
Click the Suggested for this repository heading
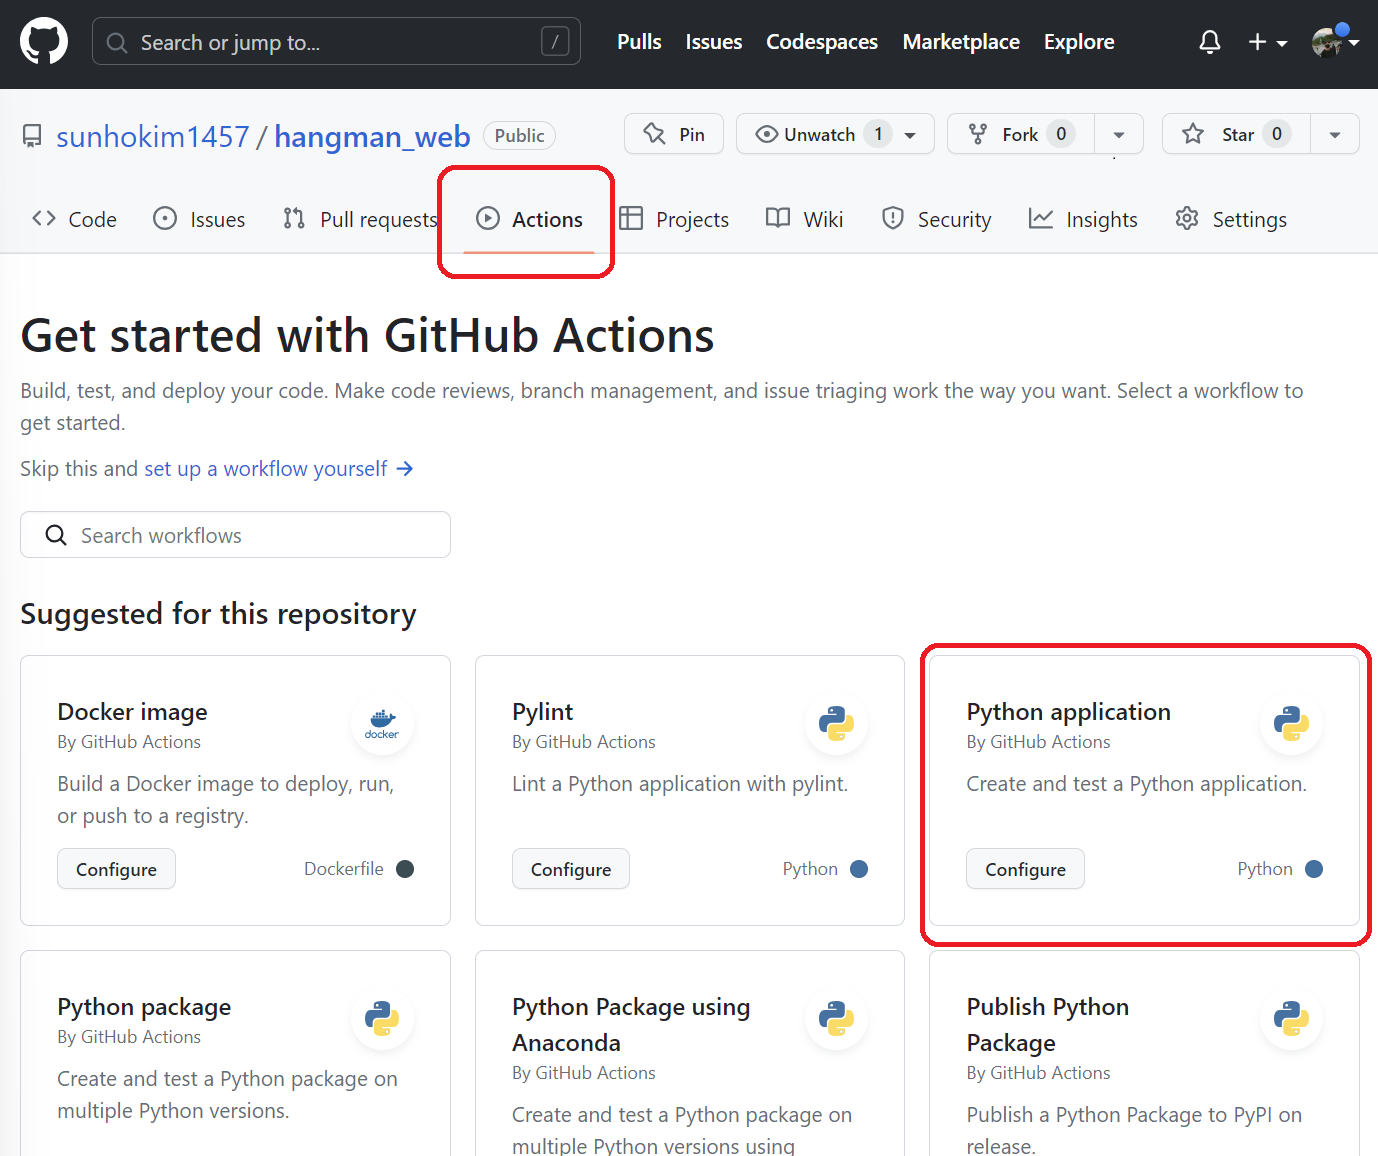[218, 614]
